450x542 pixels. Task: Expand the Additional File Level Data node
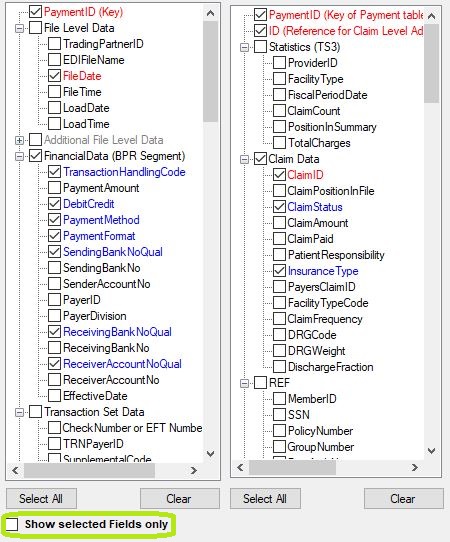coord(20,140)
